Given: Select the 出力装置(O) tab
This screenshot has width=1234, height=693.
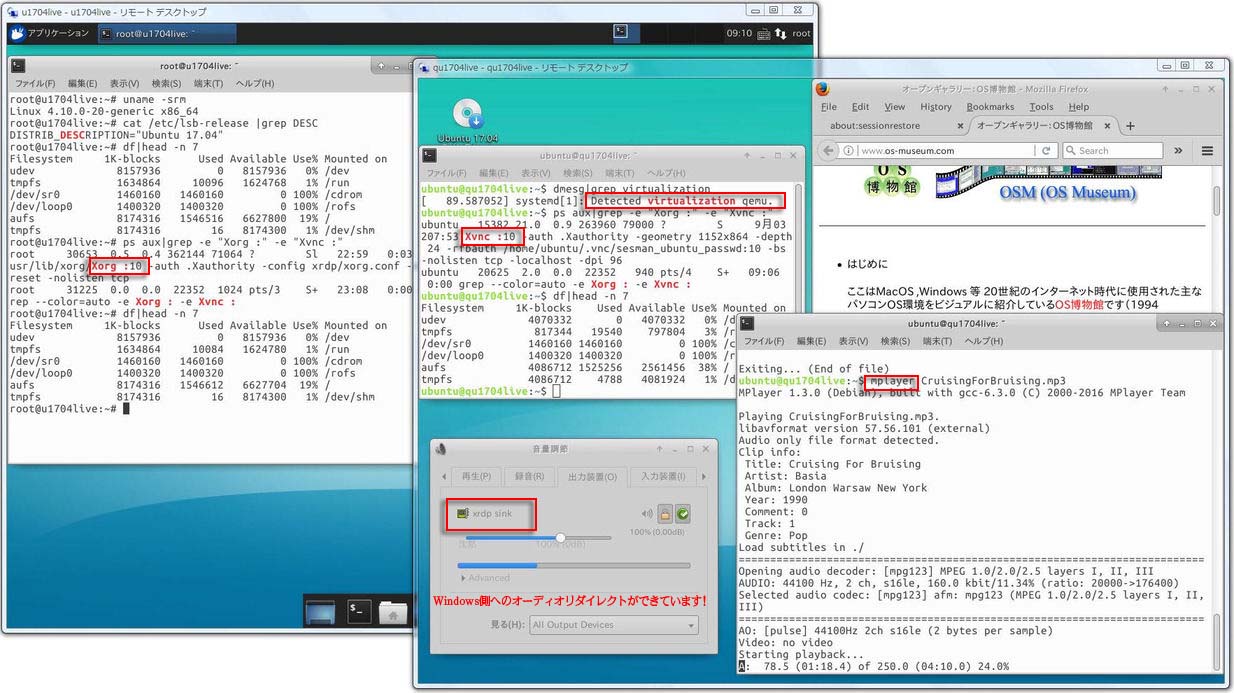Looking at the screenshot, I should pos(592,477).
